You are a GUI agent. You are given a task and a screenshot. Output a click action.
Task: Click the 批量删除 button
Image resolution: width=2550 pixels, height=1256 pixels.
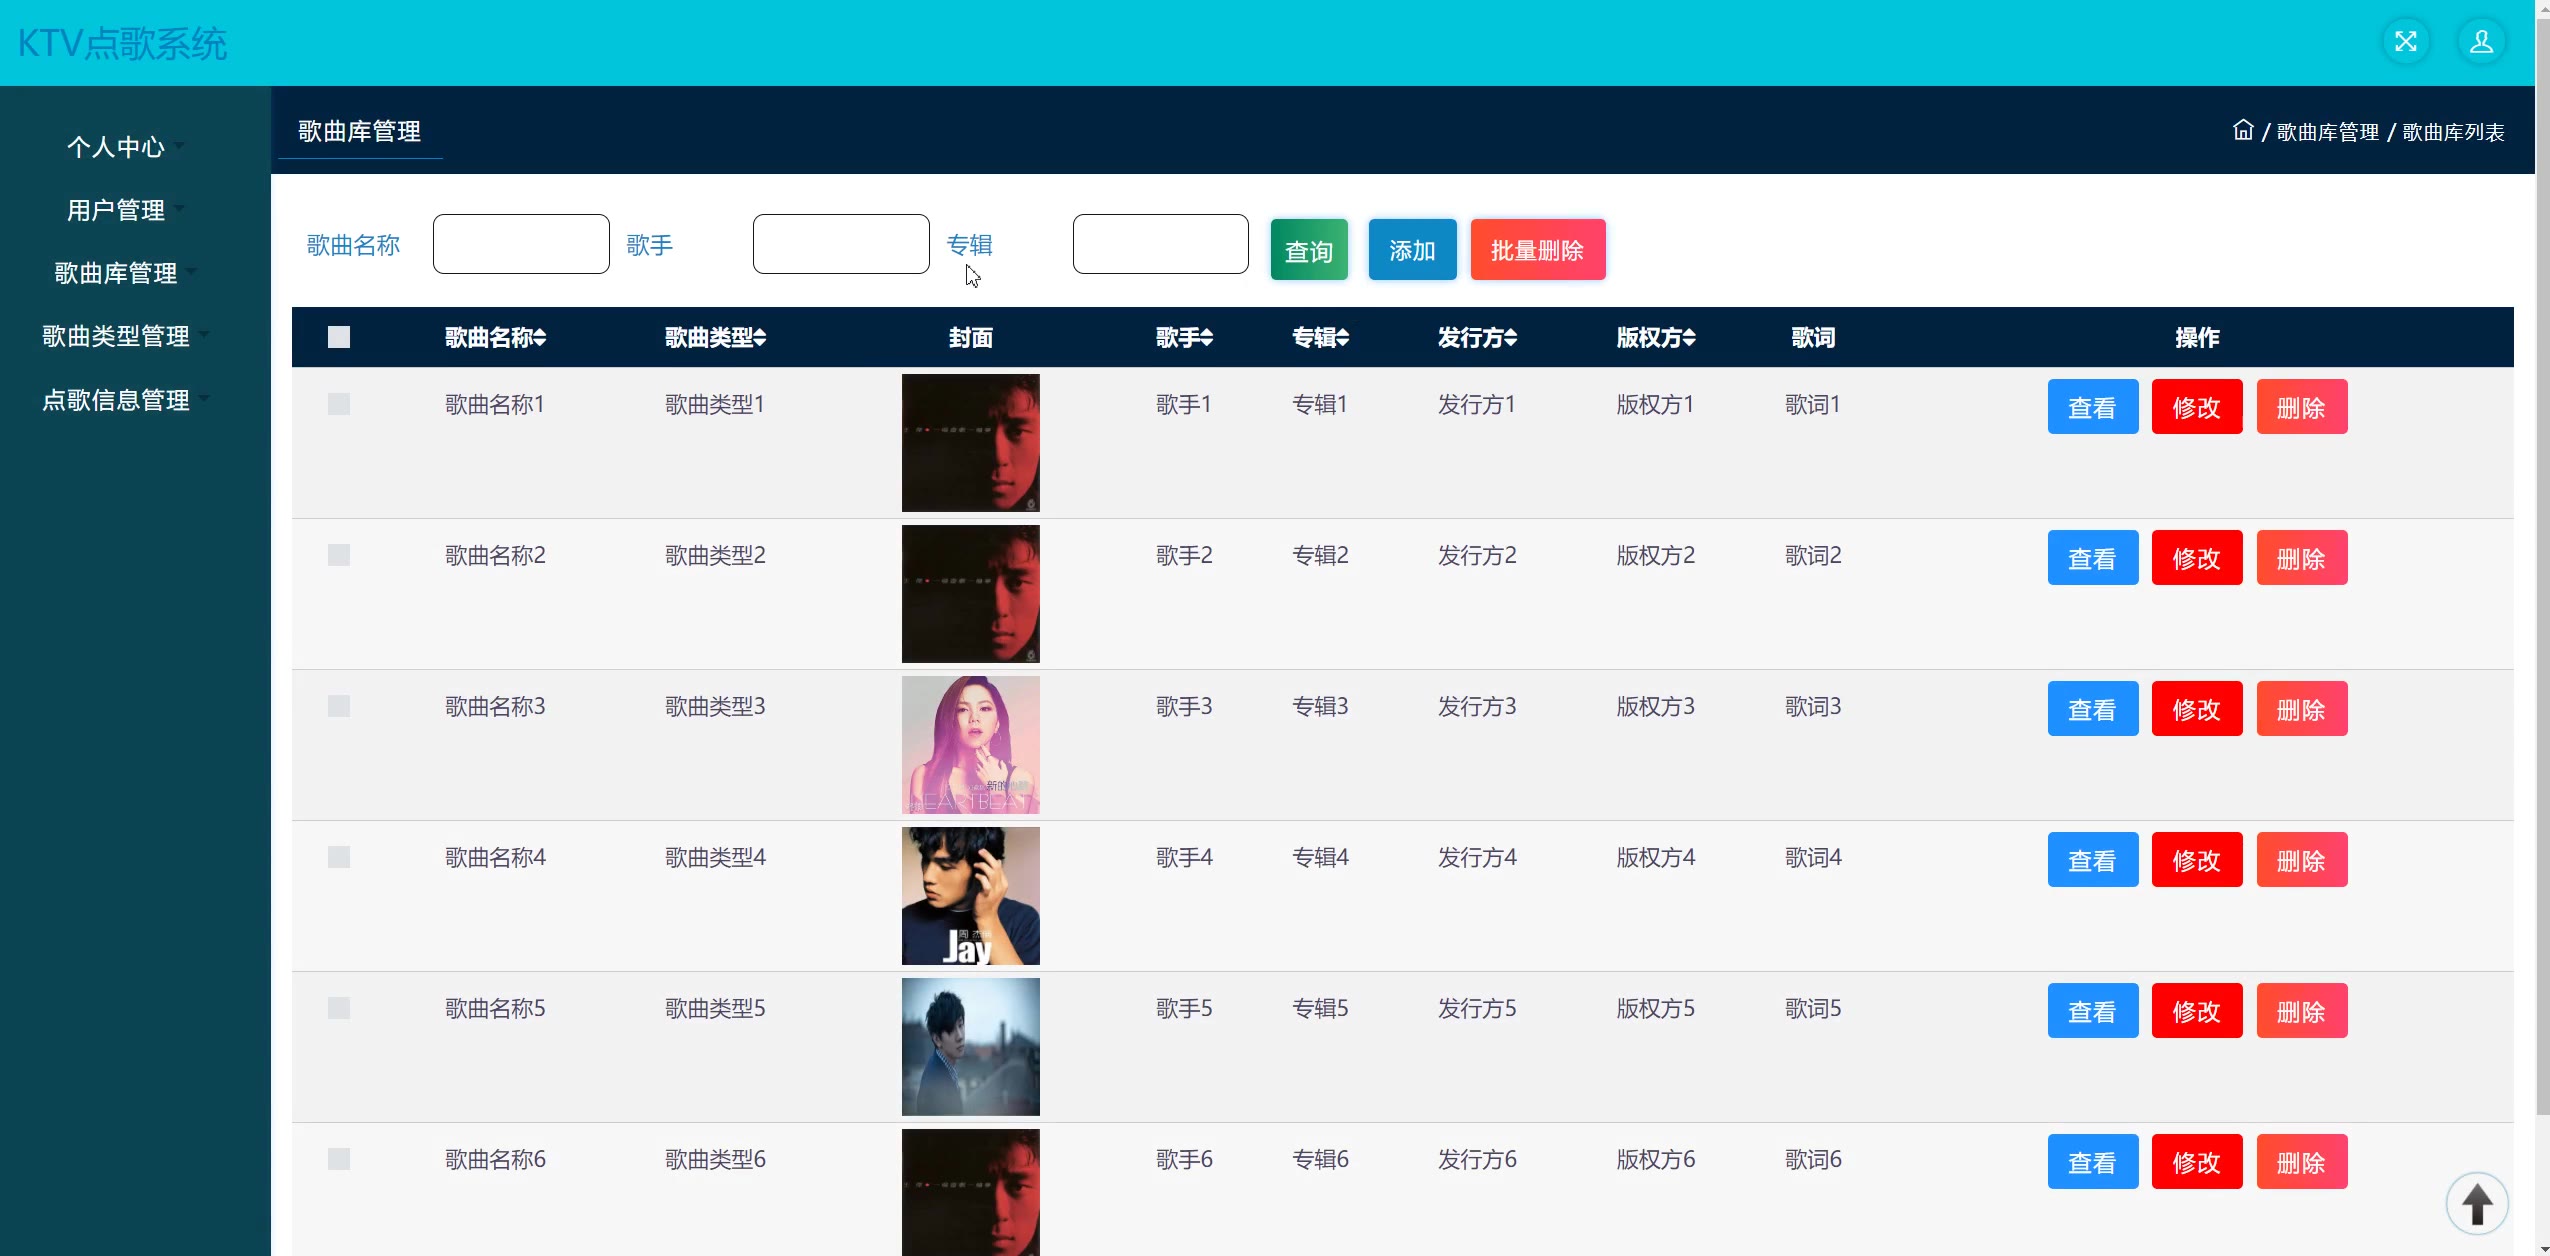pyautogui.click(x=1538, y=250)
